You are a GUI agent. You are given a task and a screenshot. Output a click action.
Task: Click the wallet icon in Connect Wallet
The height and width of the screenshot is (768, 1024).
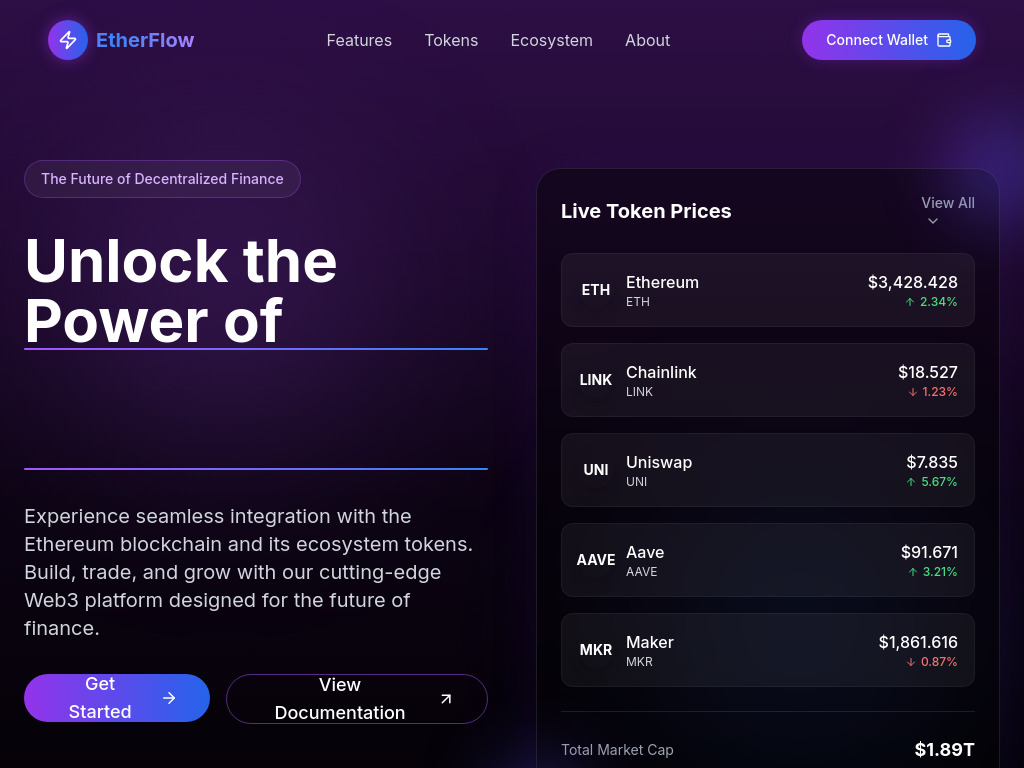944,40
